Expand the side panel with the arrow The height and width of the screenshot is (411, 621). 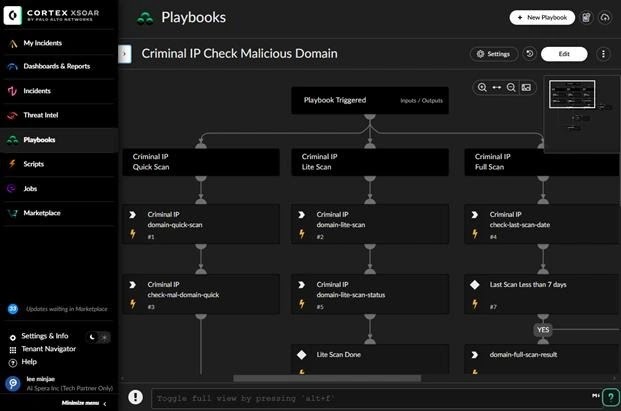pos(125,54)
